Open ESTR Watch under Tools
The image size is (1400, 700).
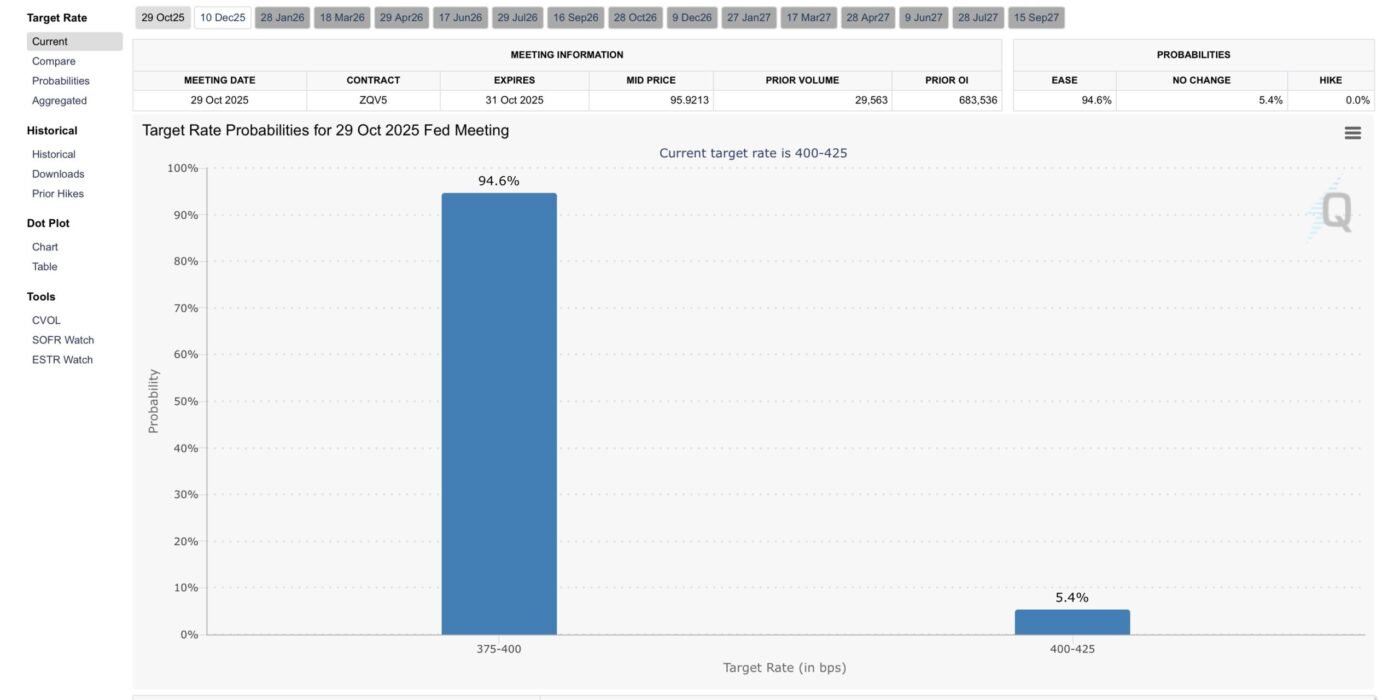(x=62, y=360)
